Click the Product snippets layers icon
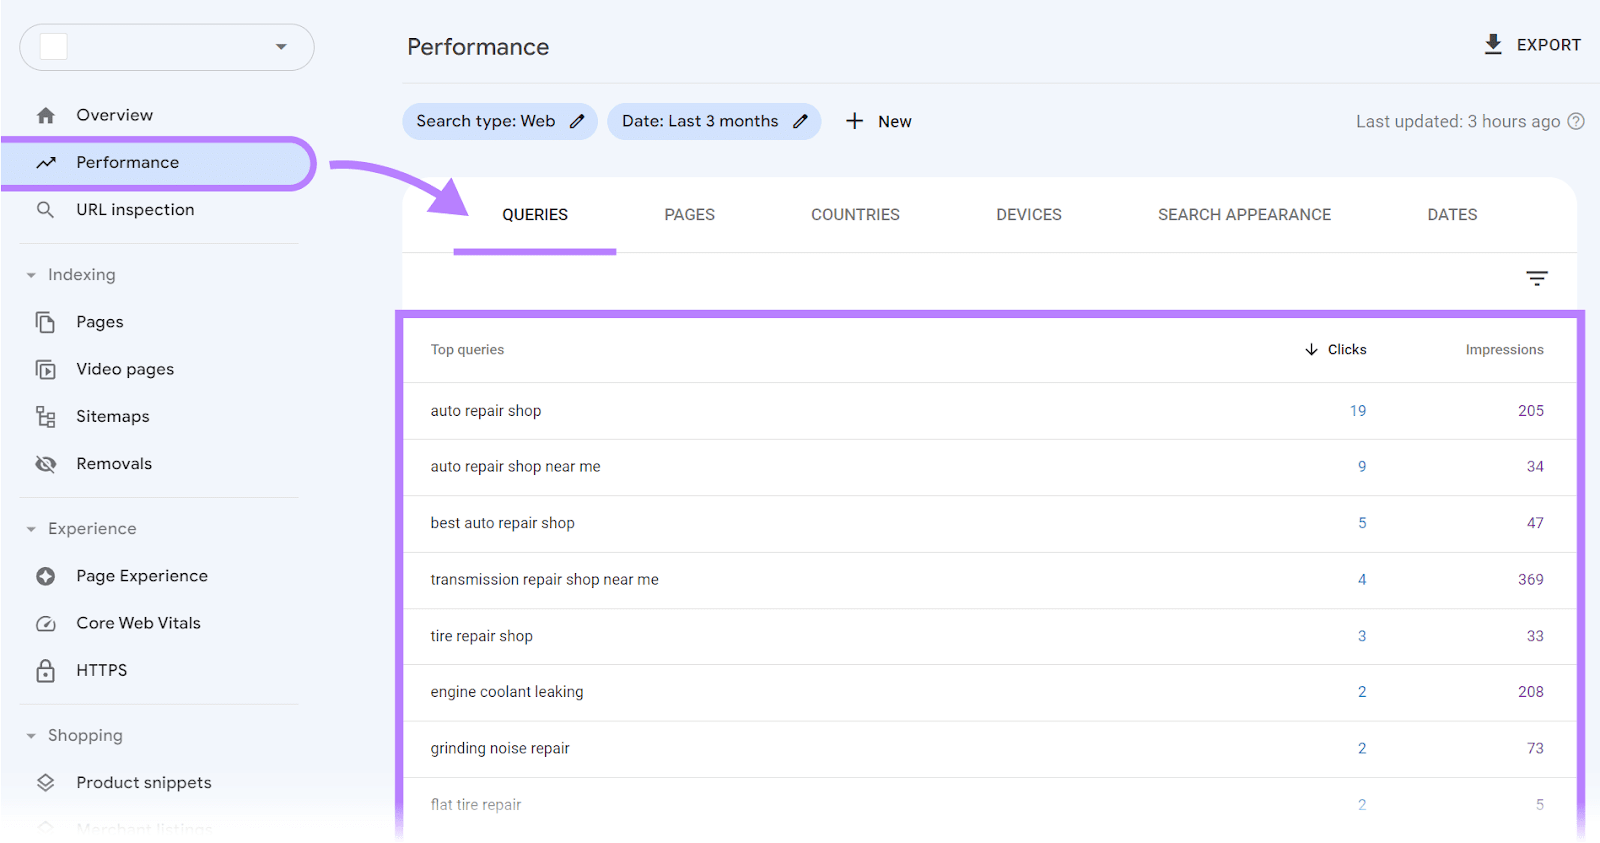1600x843 pixels. pos(46,783)
